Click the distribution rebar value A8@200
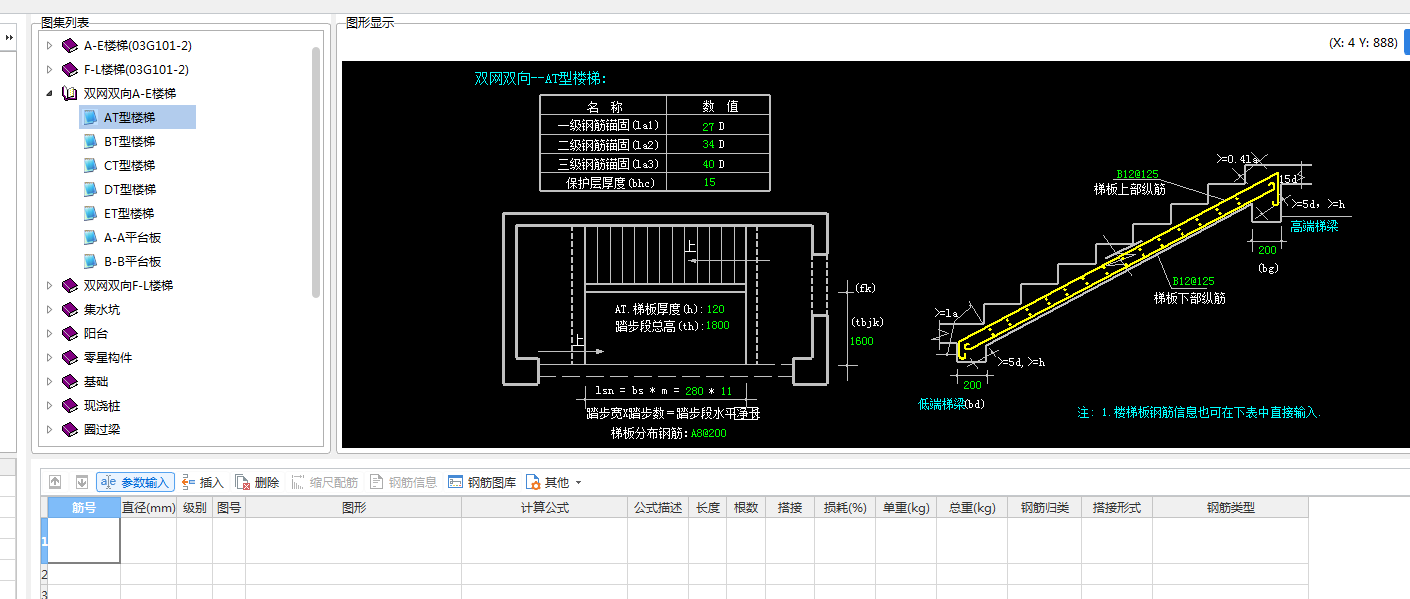 tap(708, 434)
